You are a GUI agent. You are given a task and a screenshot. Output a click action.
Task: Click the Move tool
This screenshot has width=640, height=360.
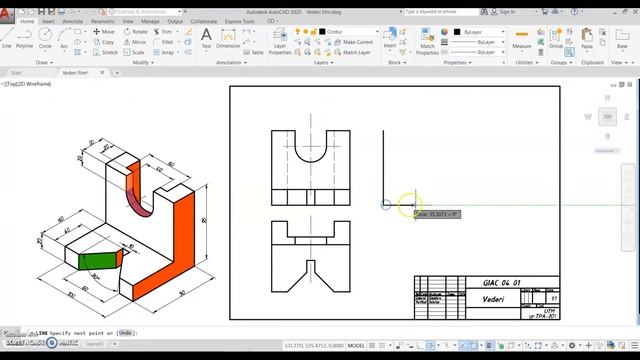(x=104, y=31)
